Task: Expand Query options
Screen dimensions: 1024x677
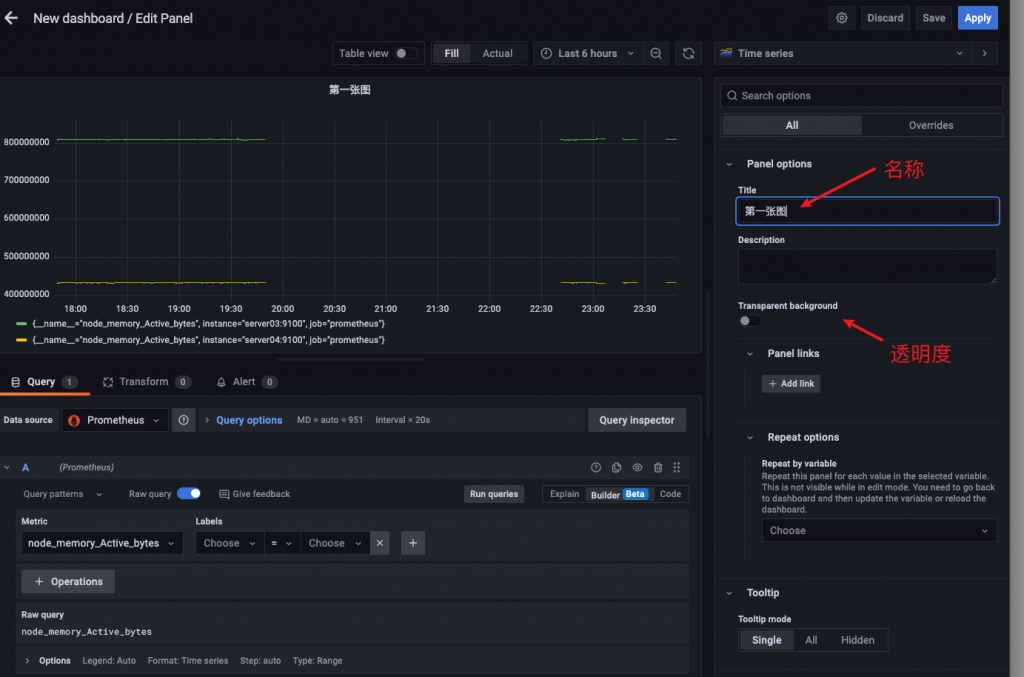Action: click(249, 420)
